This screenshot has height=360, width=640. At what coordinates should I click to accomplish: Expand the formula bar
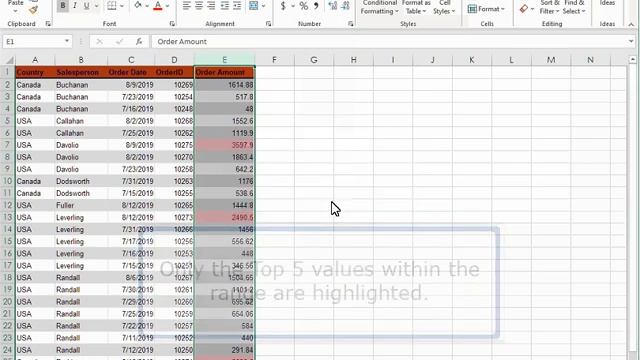tap(631, 42)
